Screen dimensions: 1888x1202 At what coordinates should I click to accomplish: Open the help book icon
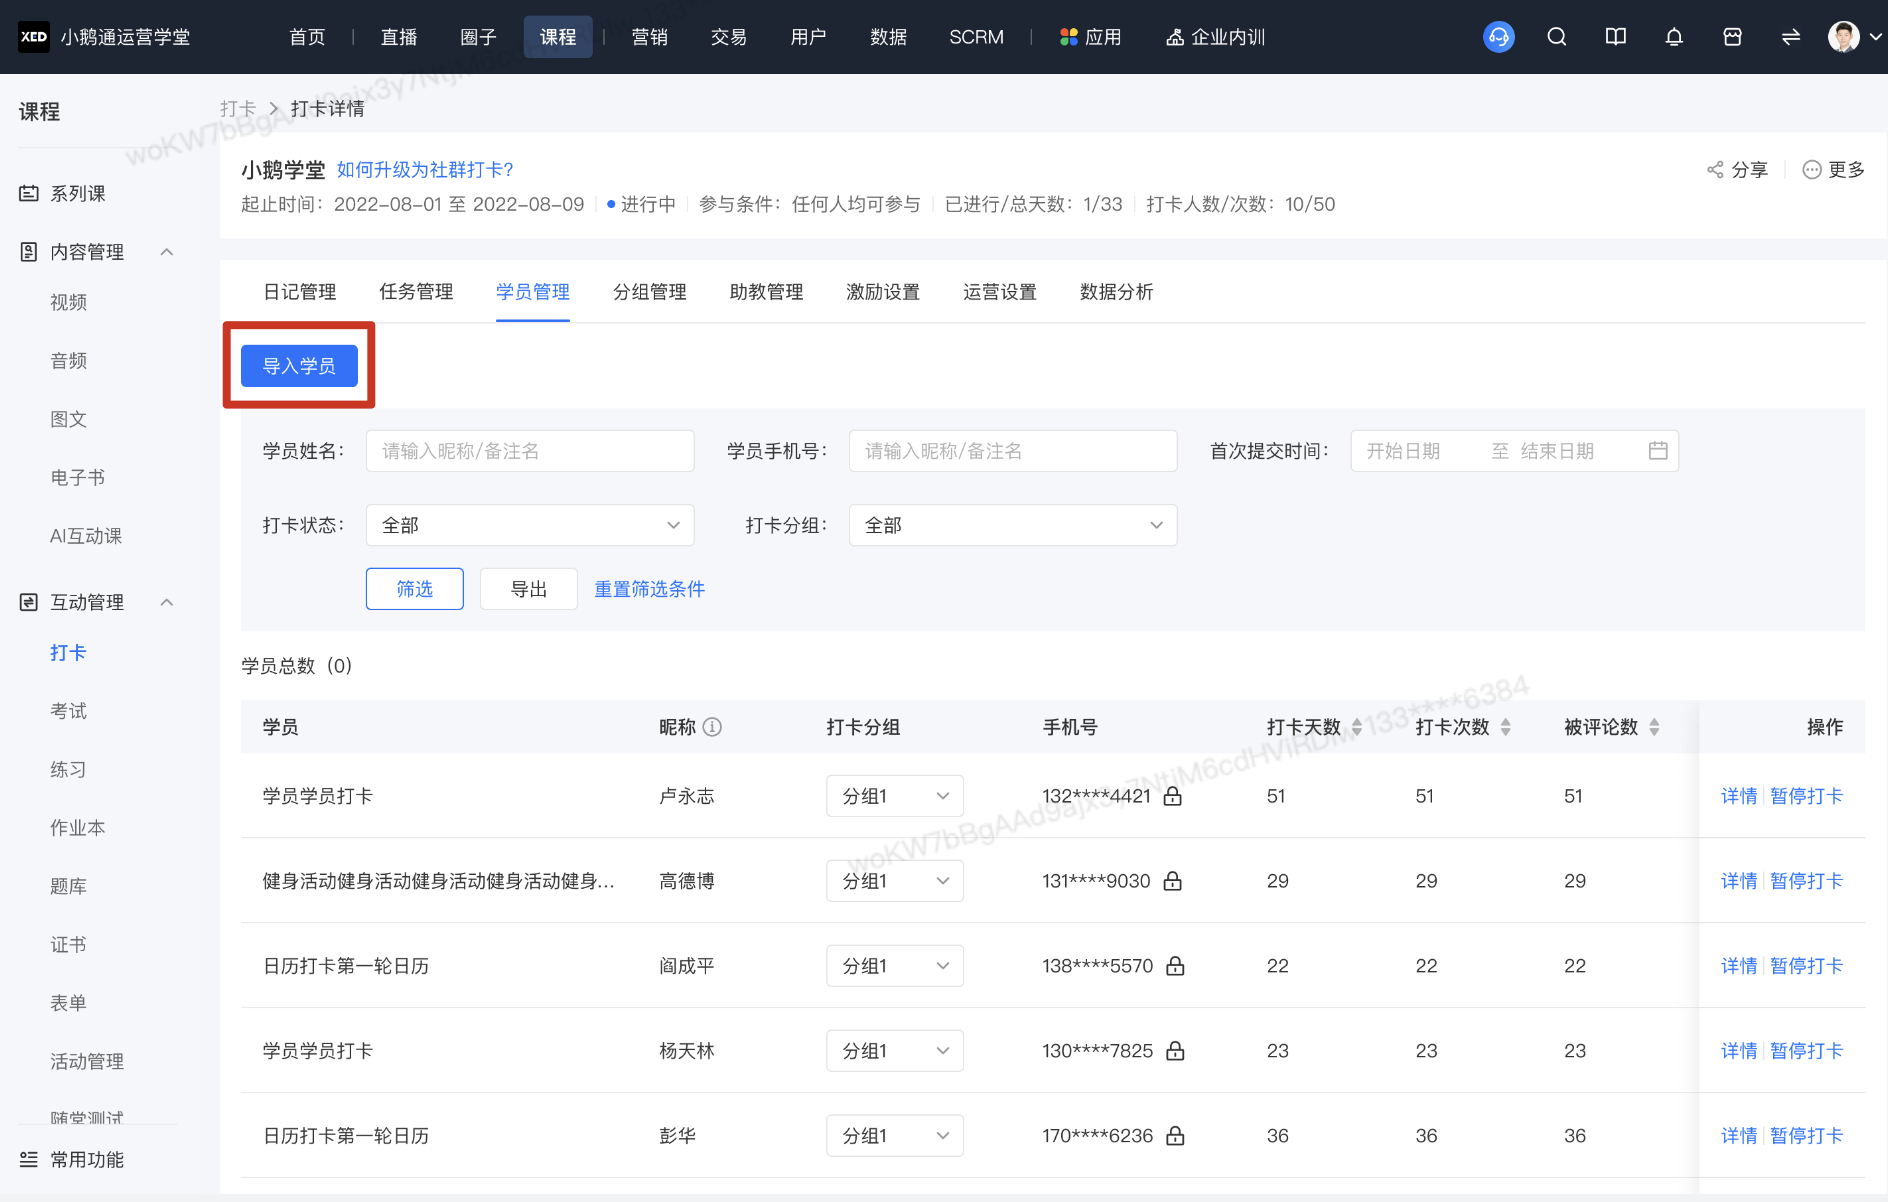point(1616,37)
